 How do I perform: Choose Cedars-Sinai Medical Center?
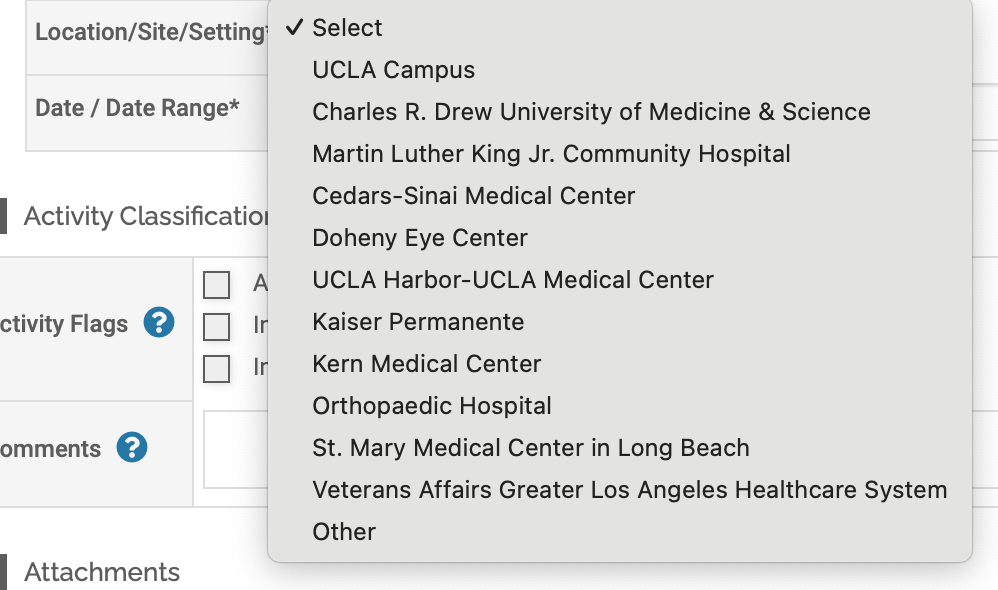pos(473,196)
